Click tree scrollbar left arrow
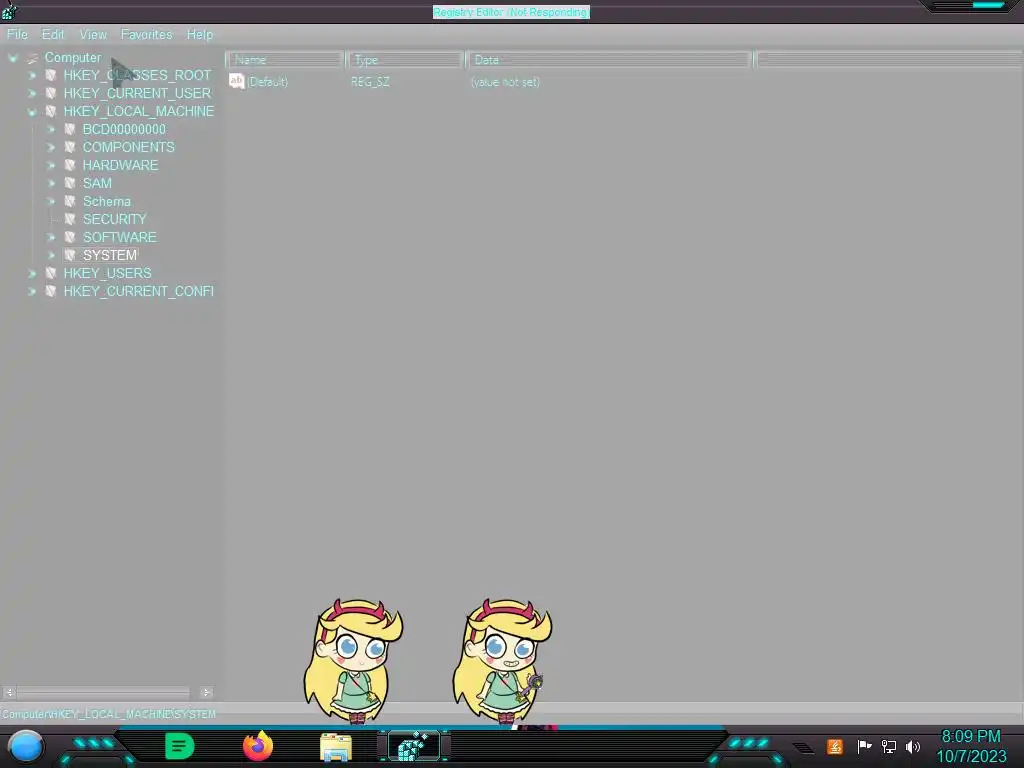This screenshot has height=768, width=1024. click(9, 692)
